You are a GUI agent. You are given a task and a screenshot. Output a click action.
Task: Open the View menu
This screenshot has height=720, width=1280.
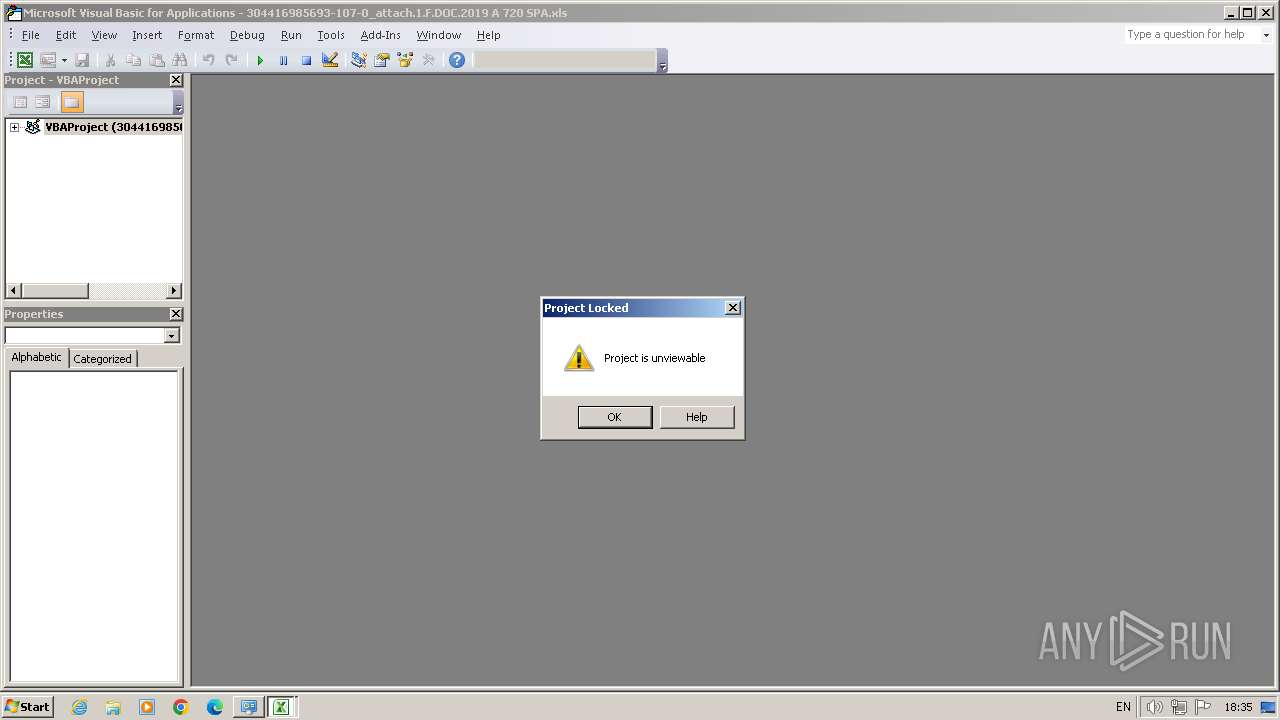click(x=104, y=35)
